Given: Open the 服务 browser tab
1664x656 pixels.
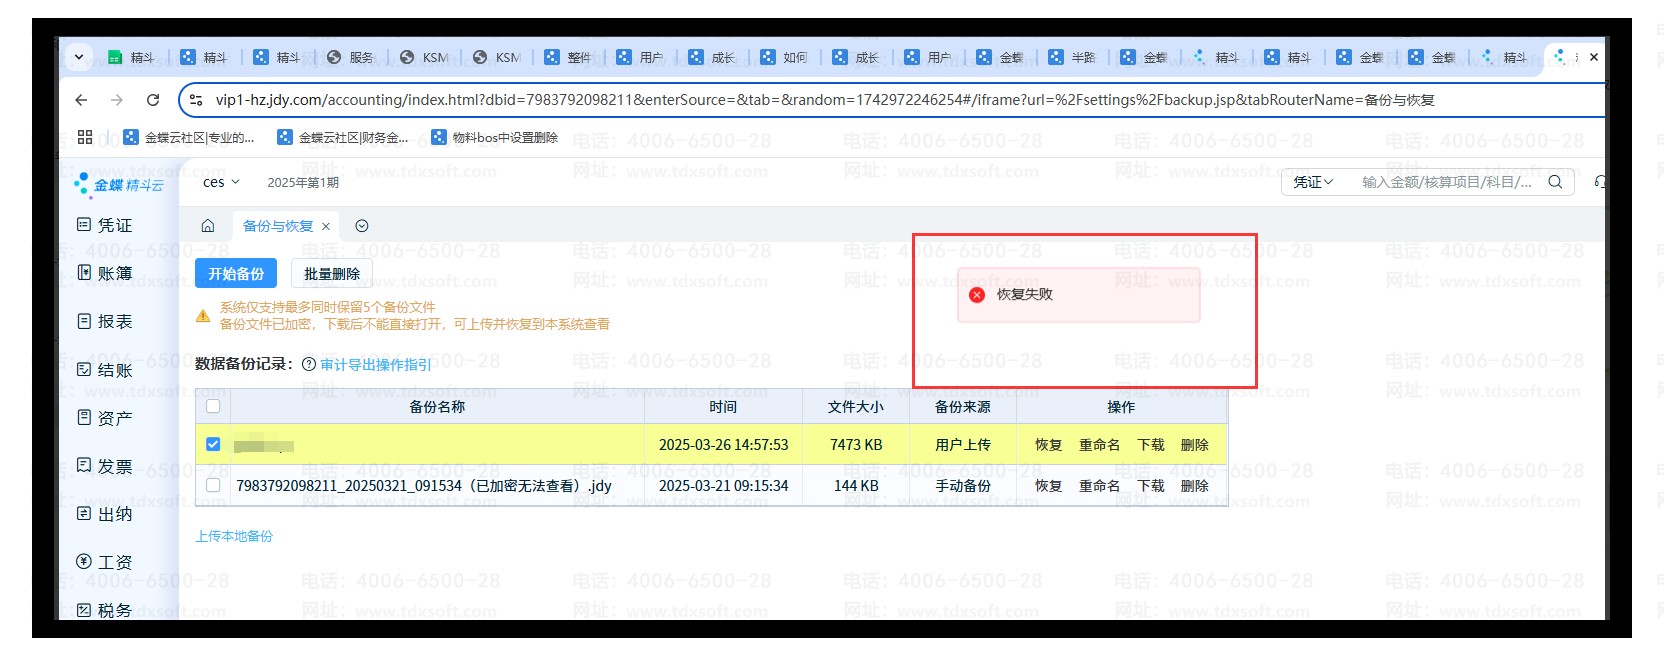Looking at the screenshot, I should pos(351,58).
